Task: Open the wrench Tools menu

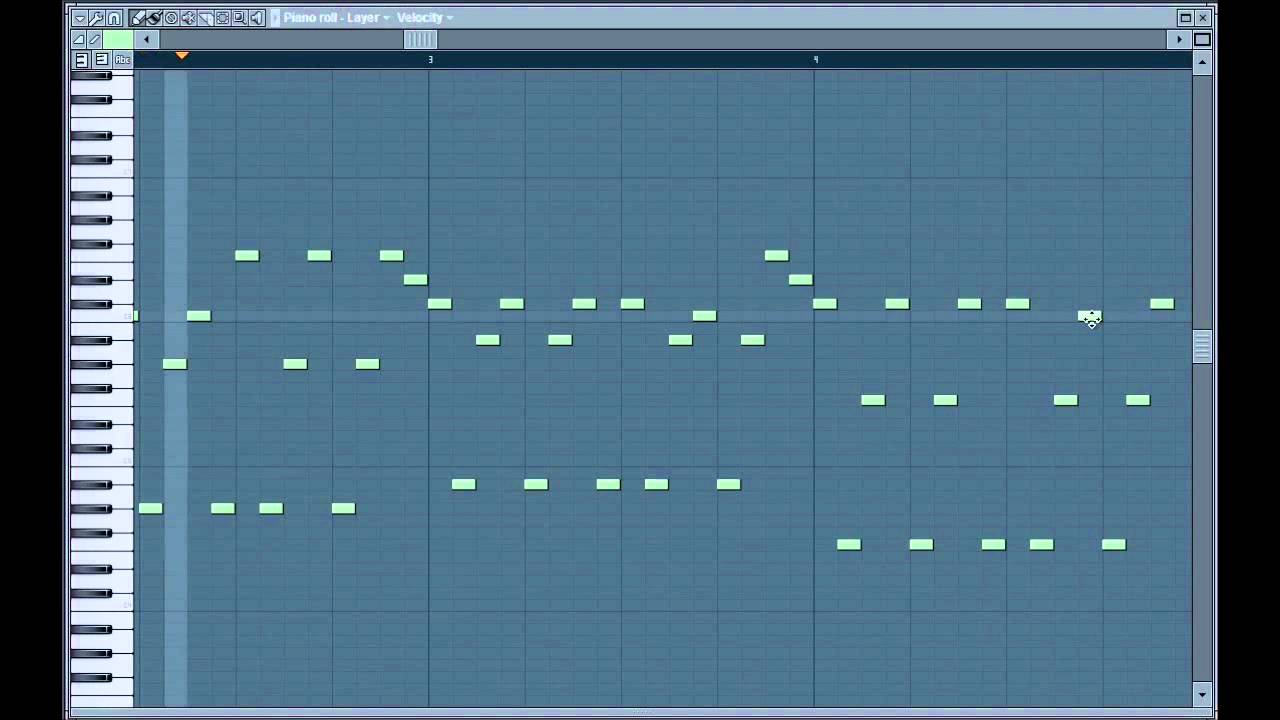Action: [96, 18]
